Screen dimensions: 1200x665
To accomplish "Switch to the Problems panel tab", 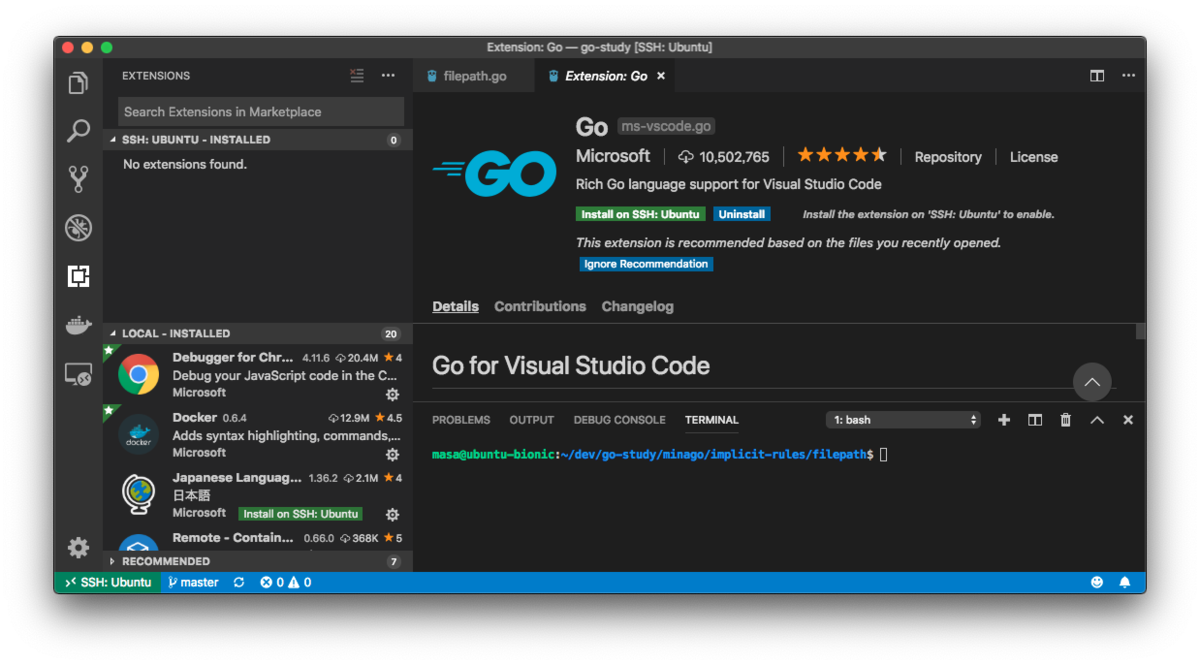I will (x=461, y=420).
